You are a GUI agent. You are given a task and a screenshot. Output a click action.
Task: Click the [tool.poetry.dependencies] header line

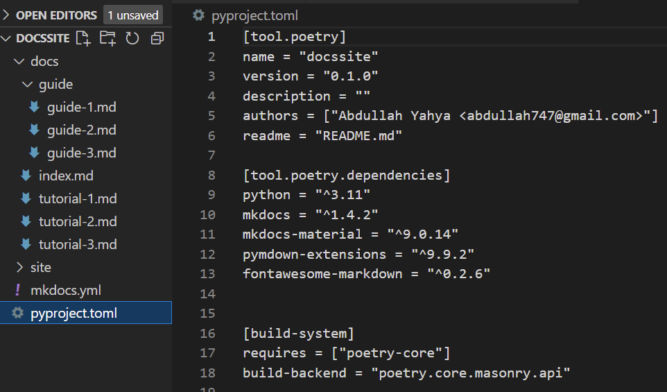pos(346,175)
